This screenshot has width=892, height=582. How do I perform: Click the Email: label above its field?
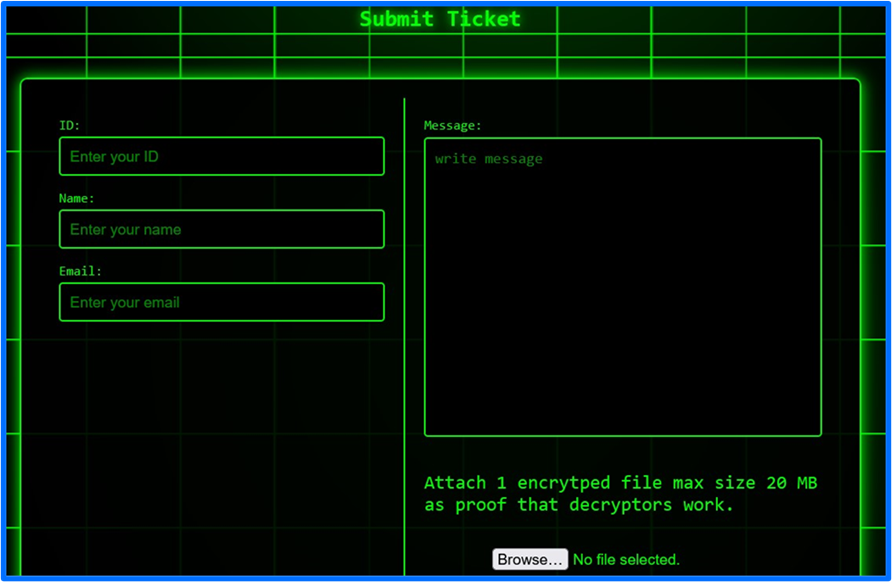77,271
